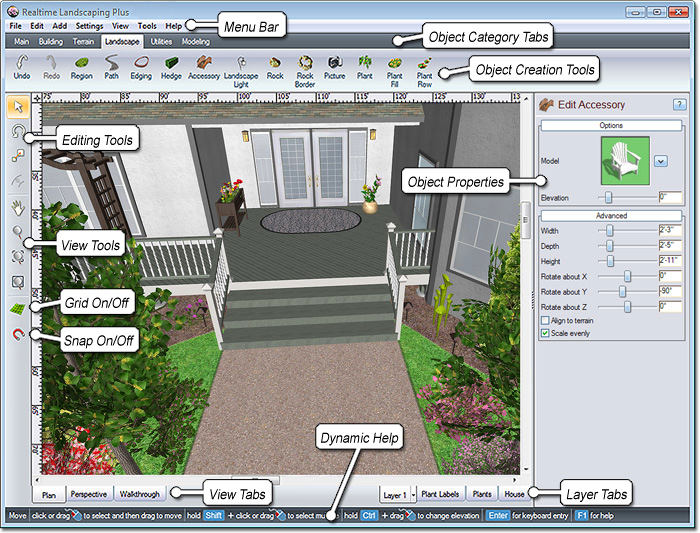Viewport: 700px width, 533px height.
Task: Adjust the Rotate about Y slider
Action: [622, 291]
